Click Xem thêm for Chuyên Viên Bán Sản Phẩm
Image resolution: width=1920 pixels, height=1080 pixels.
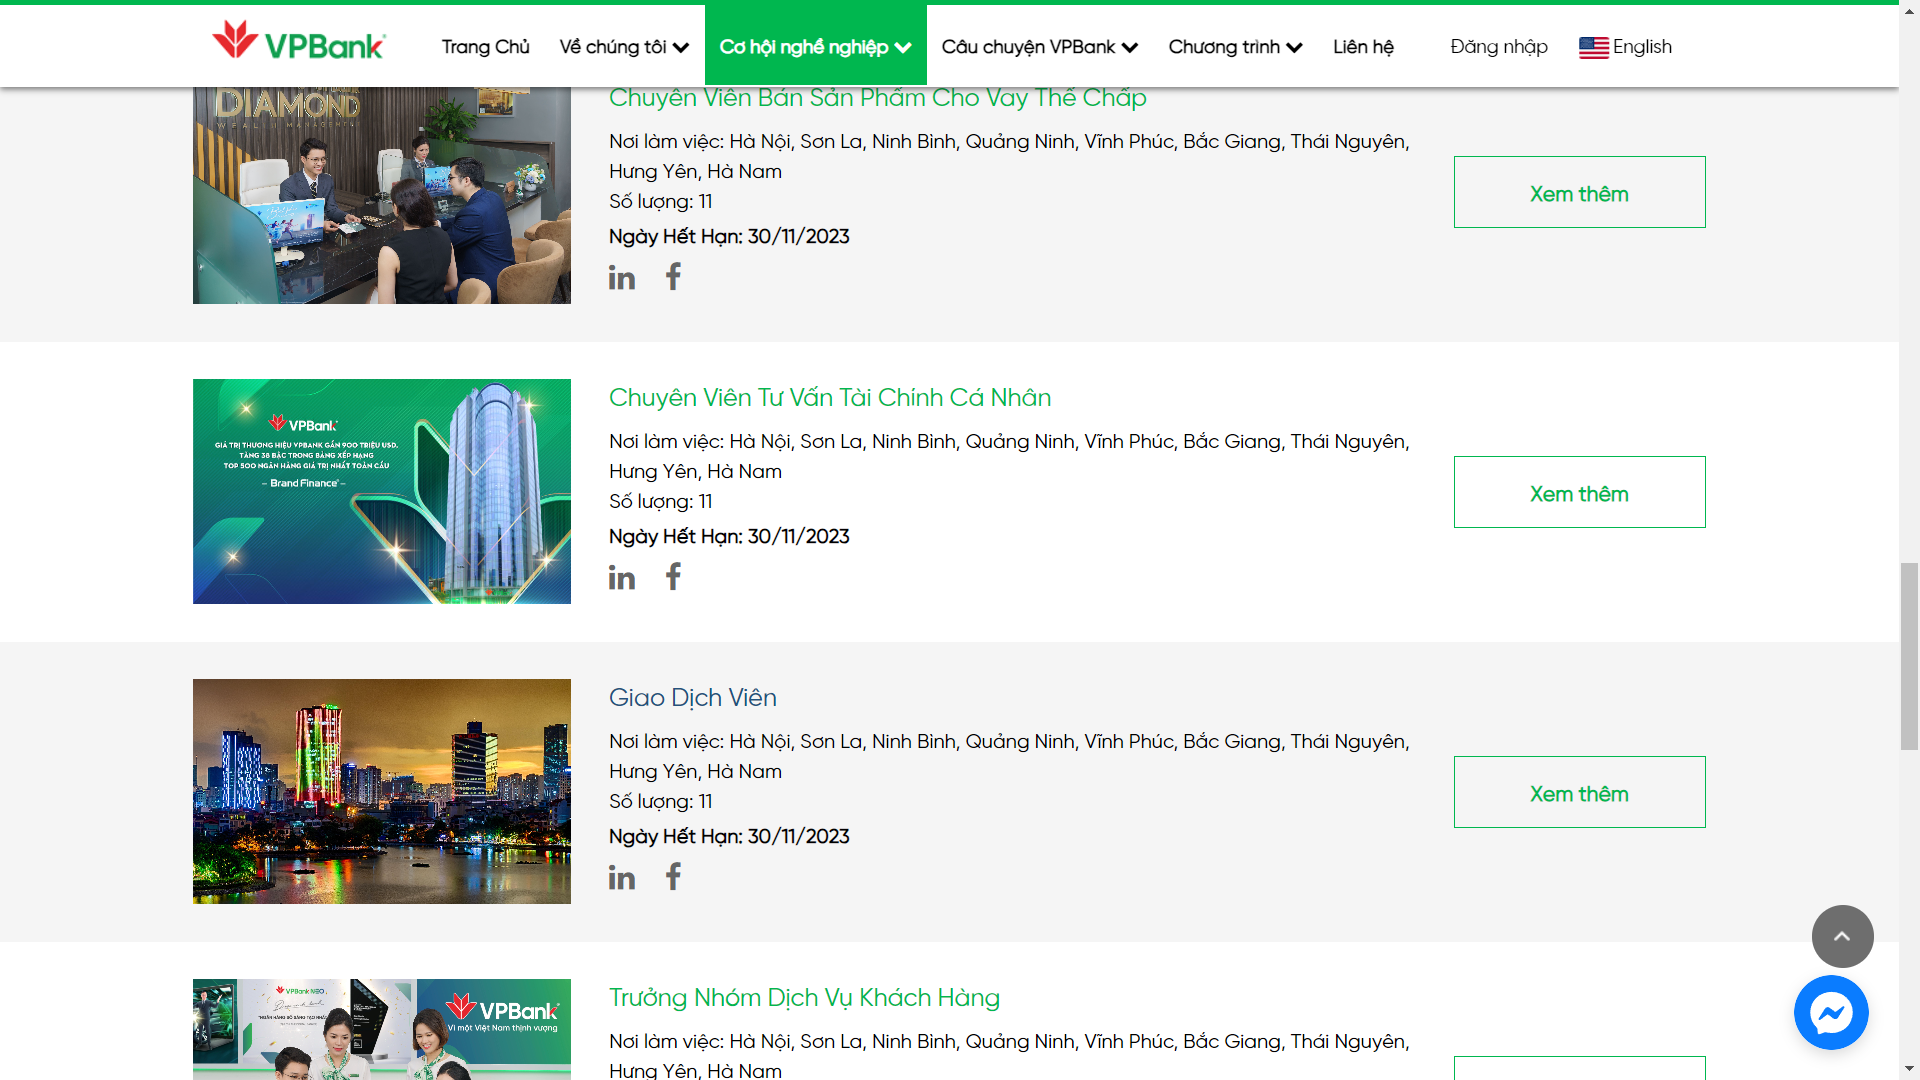[x=1580, y=192]
